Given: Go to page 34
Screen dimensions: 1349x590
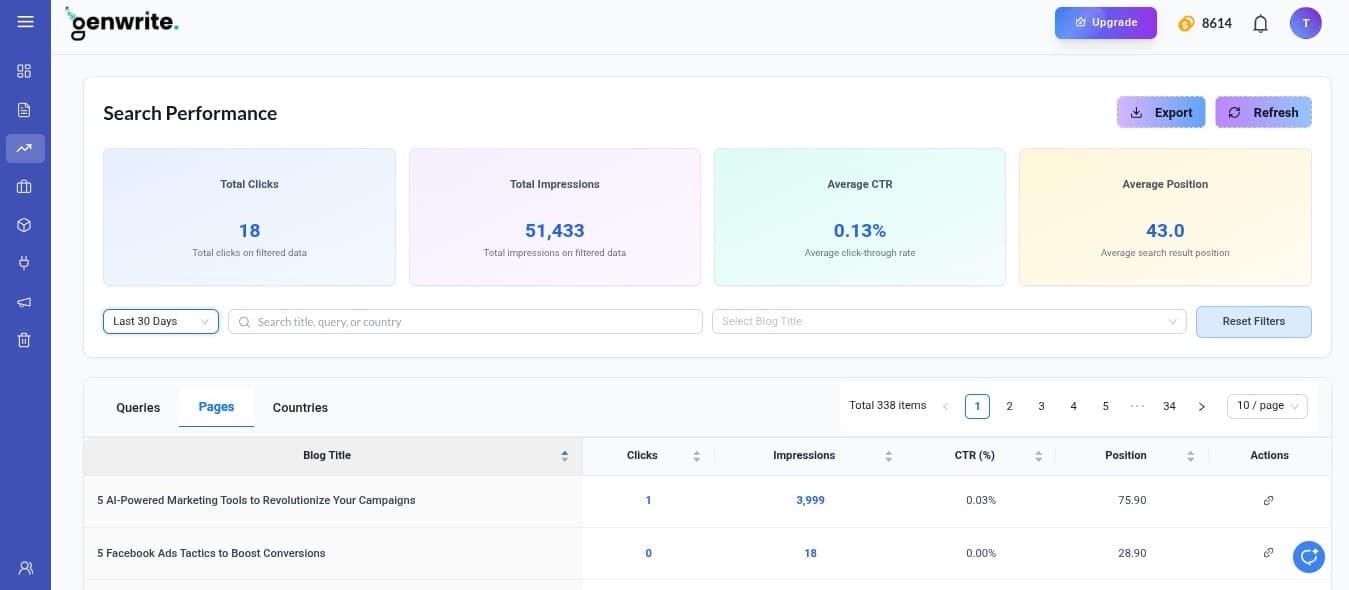Looking at the screenshot, I should click(1170, 406).
